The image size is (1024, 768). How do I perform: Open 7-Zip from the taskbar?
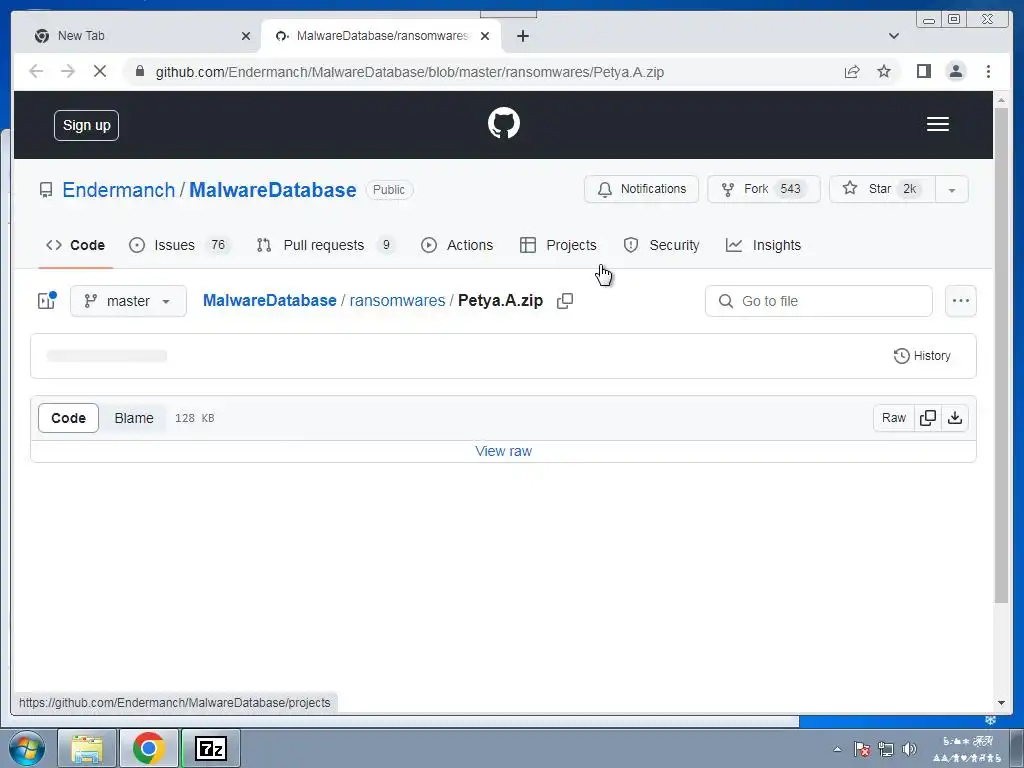pyautogui.click(x=210, y=748)
